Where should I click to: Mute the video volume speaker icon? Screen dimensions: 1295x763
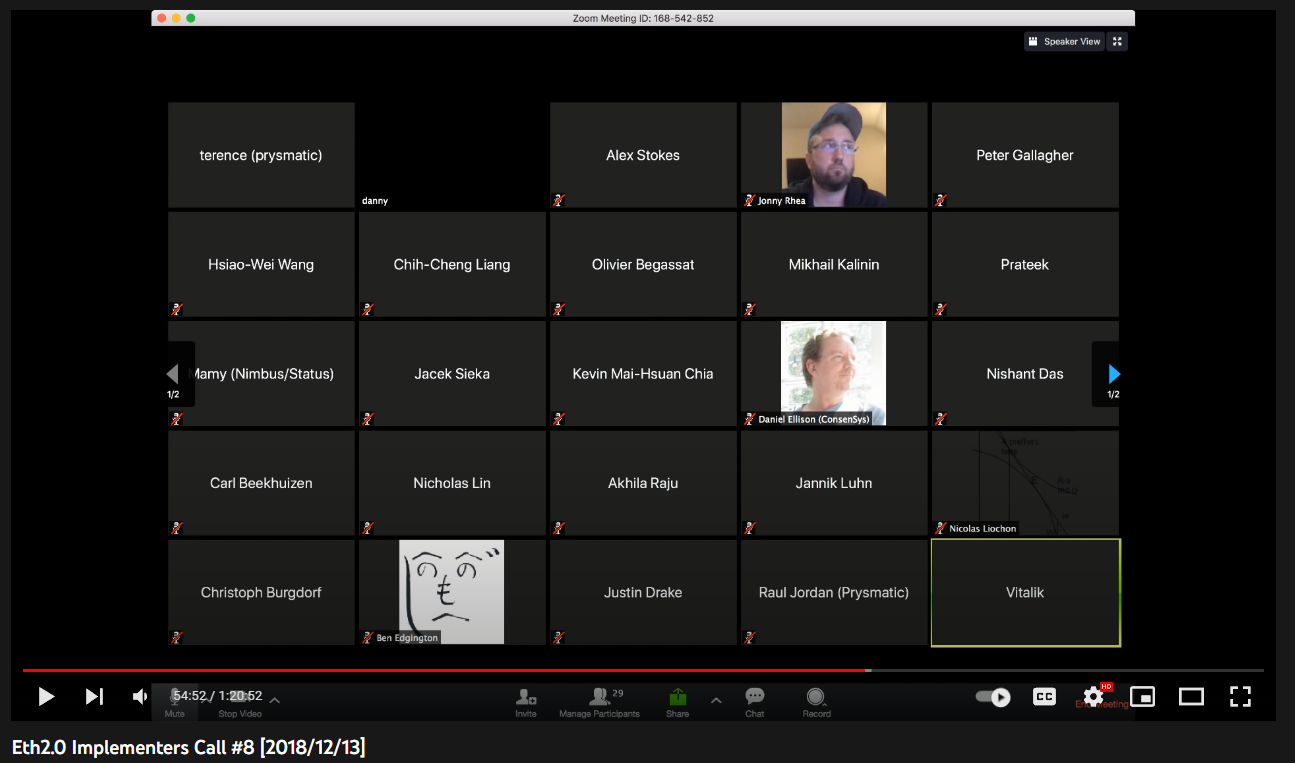pyautogui.click(x=140, y=697)
